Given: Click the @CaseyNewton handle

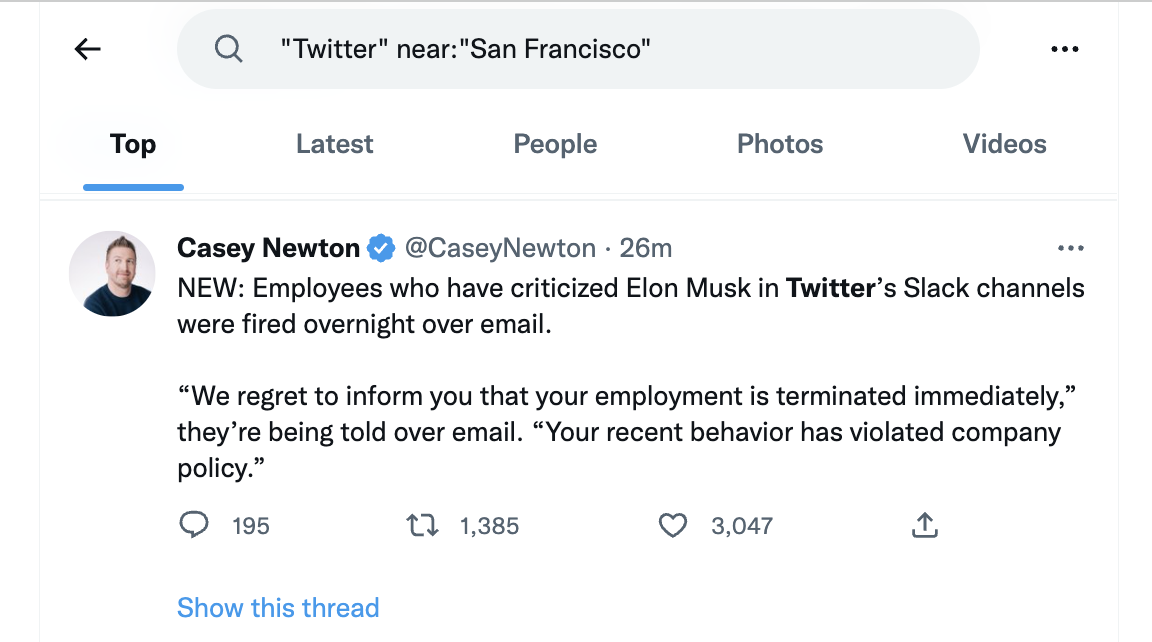Looking at the screenshot, I should pos(499,248).
